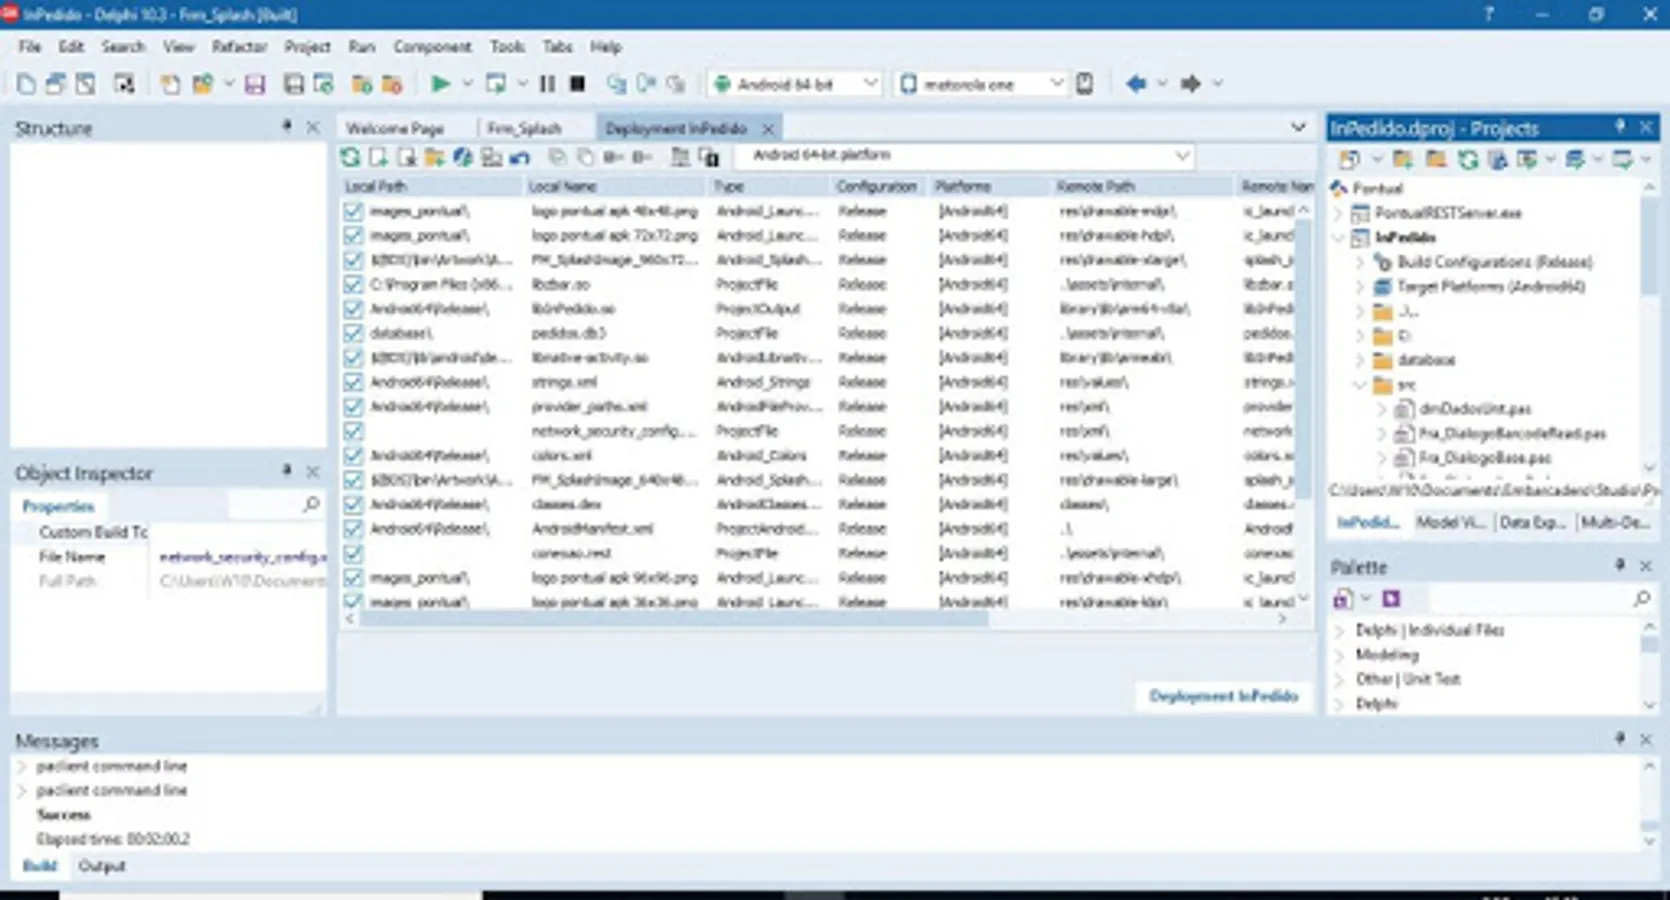The image size is (1670, 900).
Task: Expand the PontualRESTServer.exe project node
Action: point(1339,213)
